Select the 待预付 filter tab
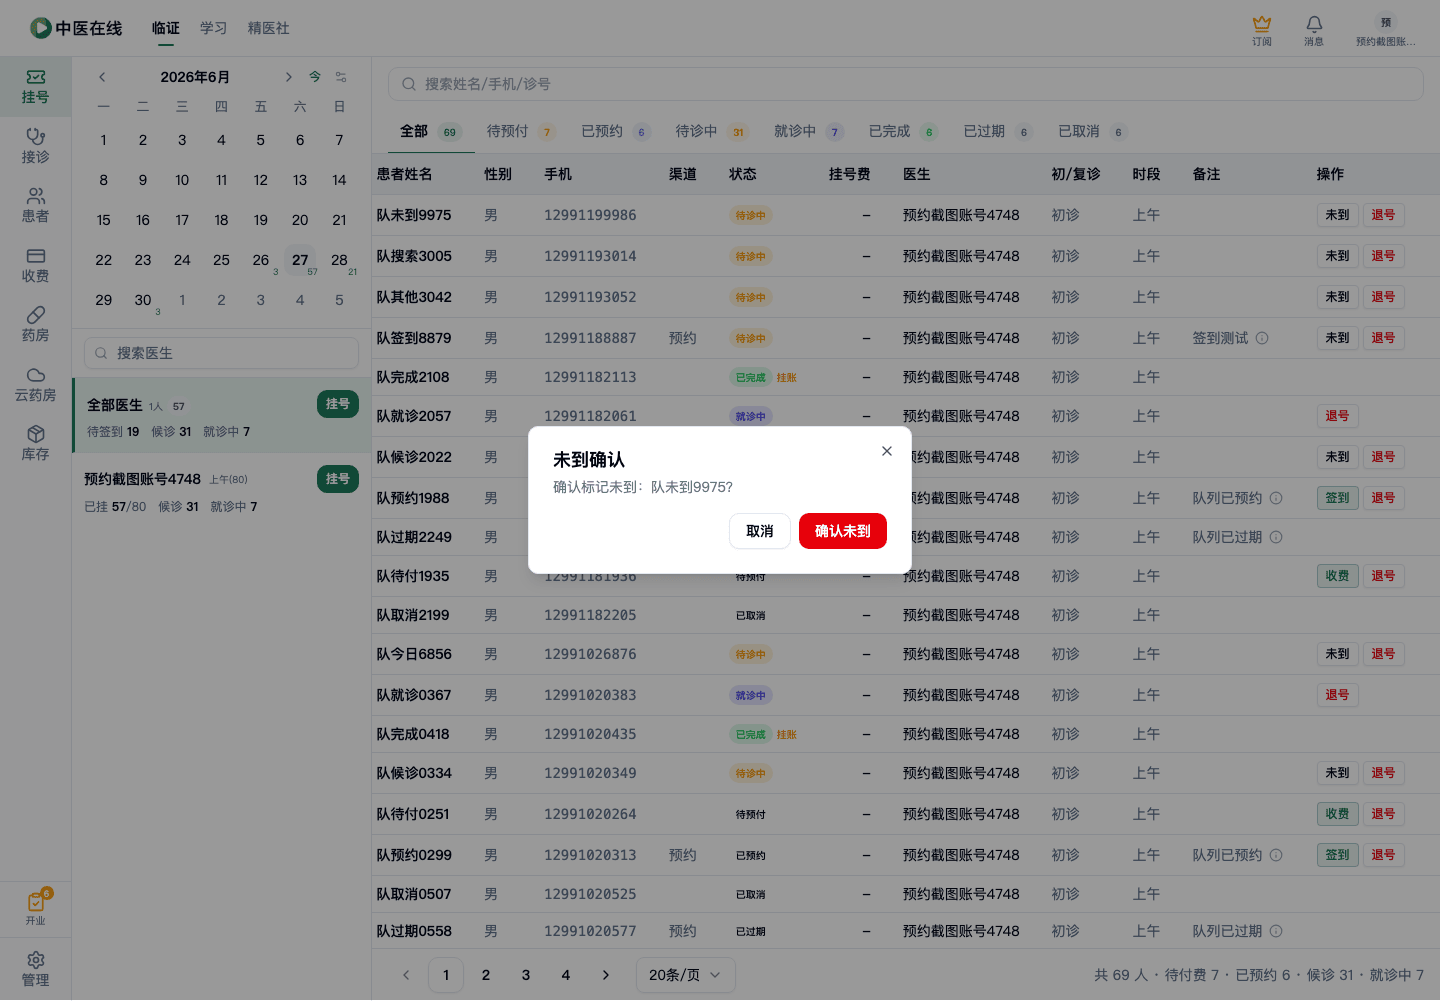 [520, 131]
